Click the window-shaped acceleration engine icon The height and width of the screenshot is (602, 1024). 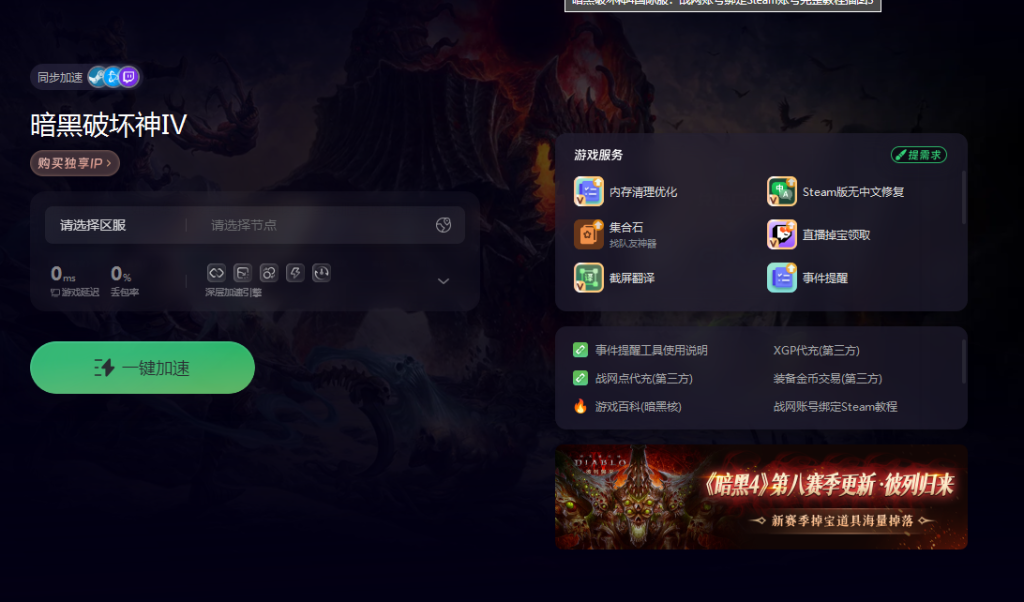tap(242, 273)
